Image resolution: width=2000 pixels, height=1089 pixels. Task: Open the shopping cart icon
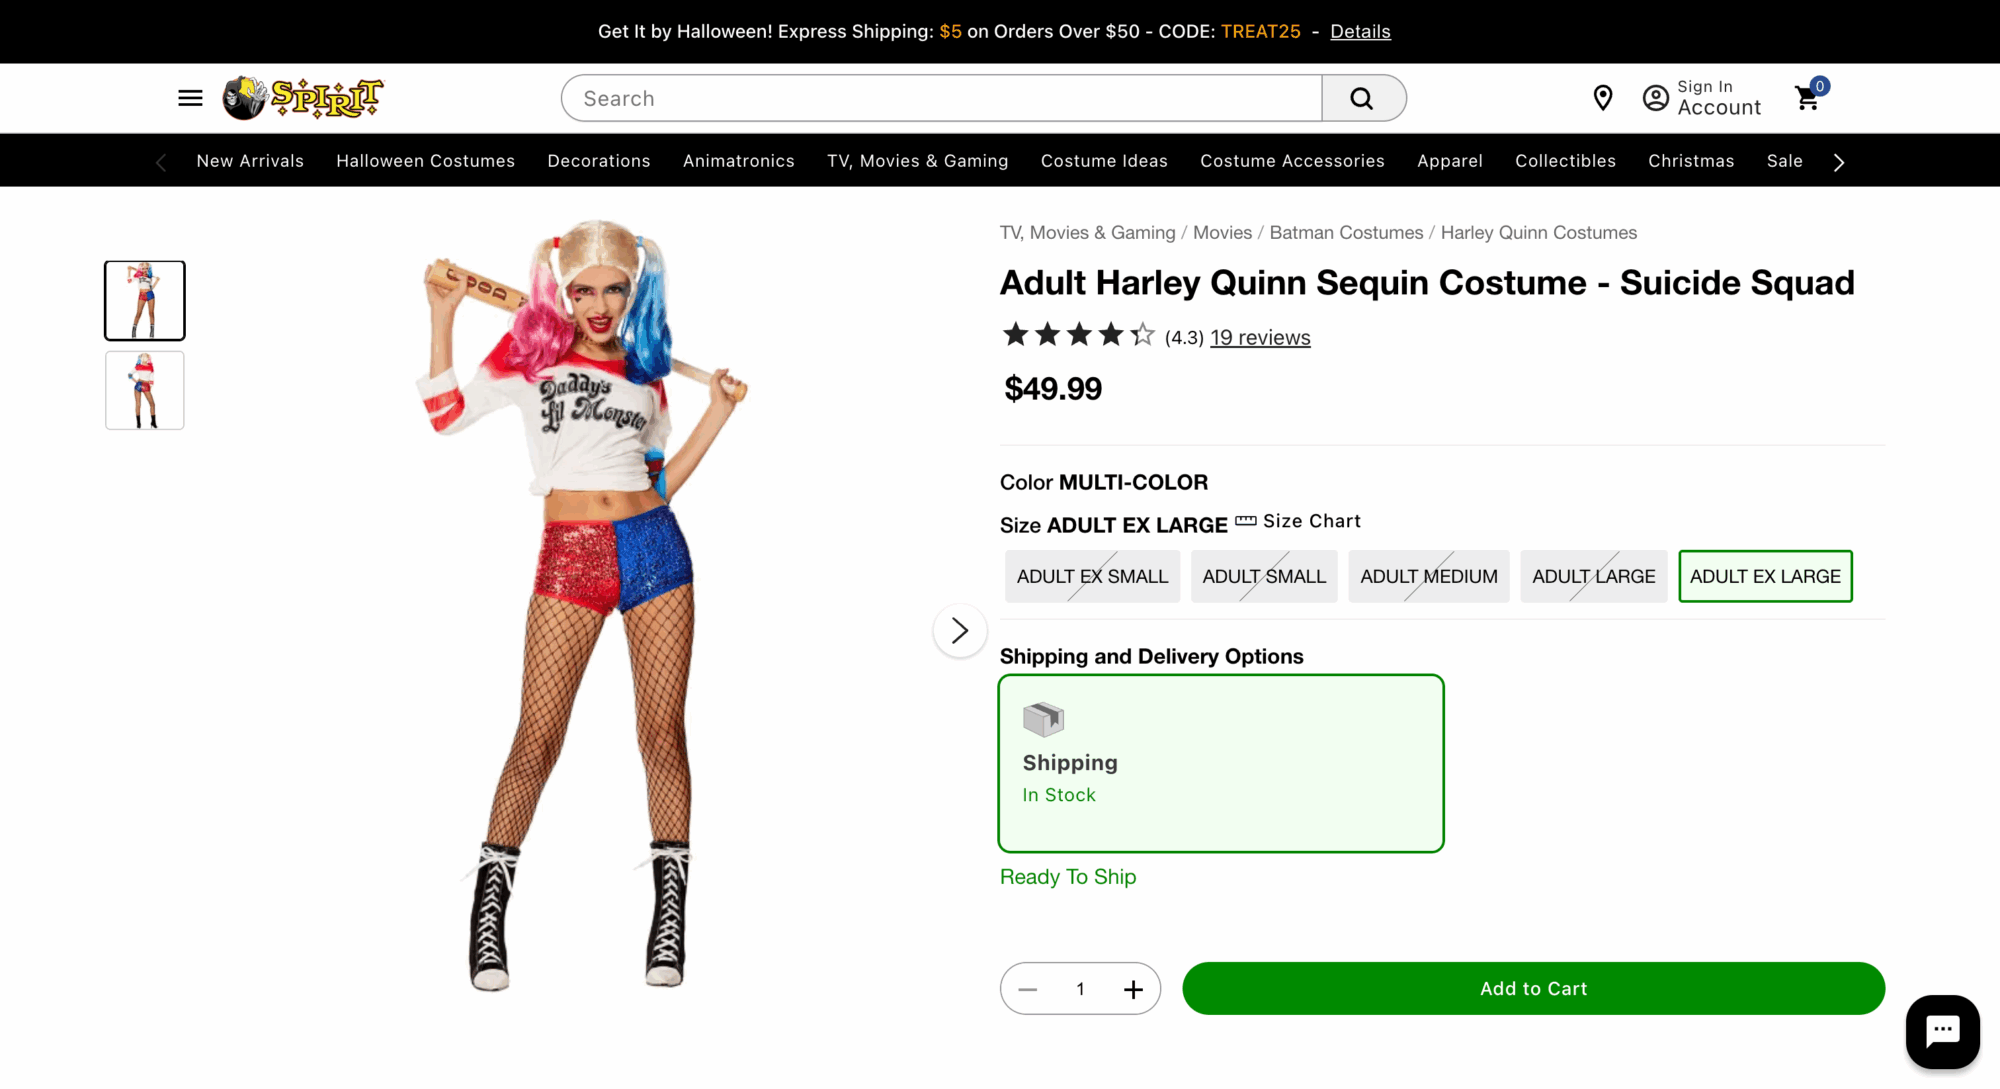(1808, 98)
